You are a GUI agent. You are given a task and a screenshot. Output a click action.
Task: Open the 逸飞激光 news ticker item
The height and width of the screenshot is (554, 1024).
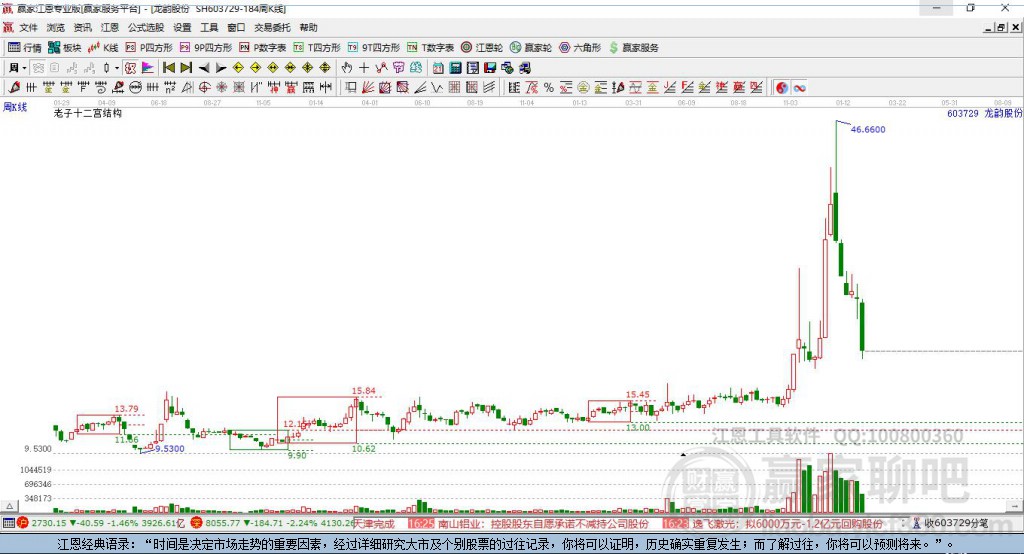(x=773, y=524)
